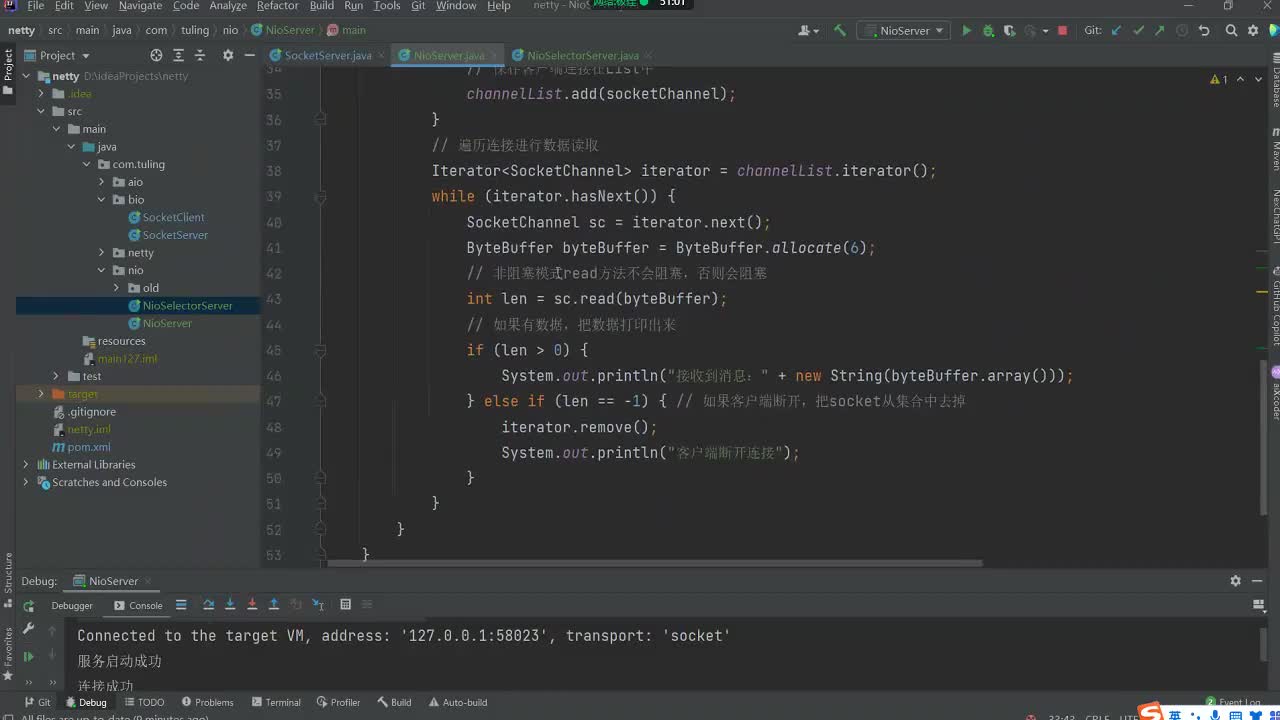The height and width of the screenshot is (720, 1280).
Task: Expand all icon in Project panel header
Action: pyautogui.click(x=179, y=55)
